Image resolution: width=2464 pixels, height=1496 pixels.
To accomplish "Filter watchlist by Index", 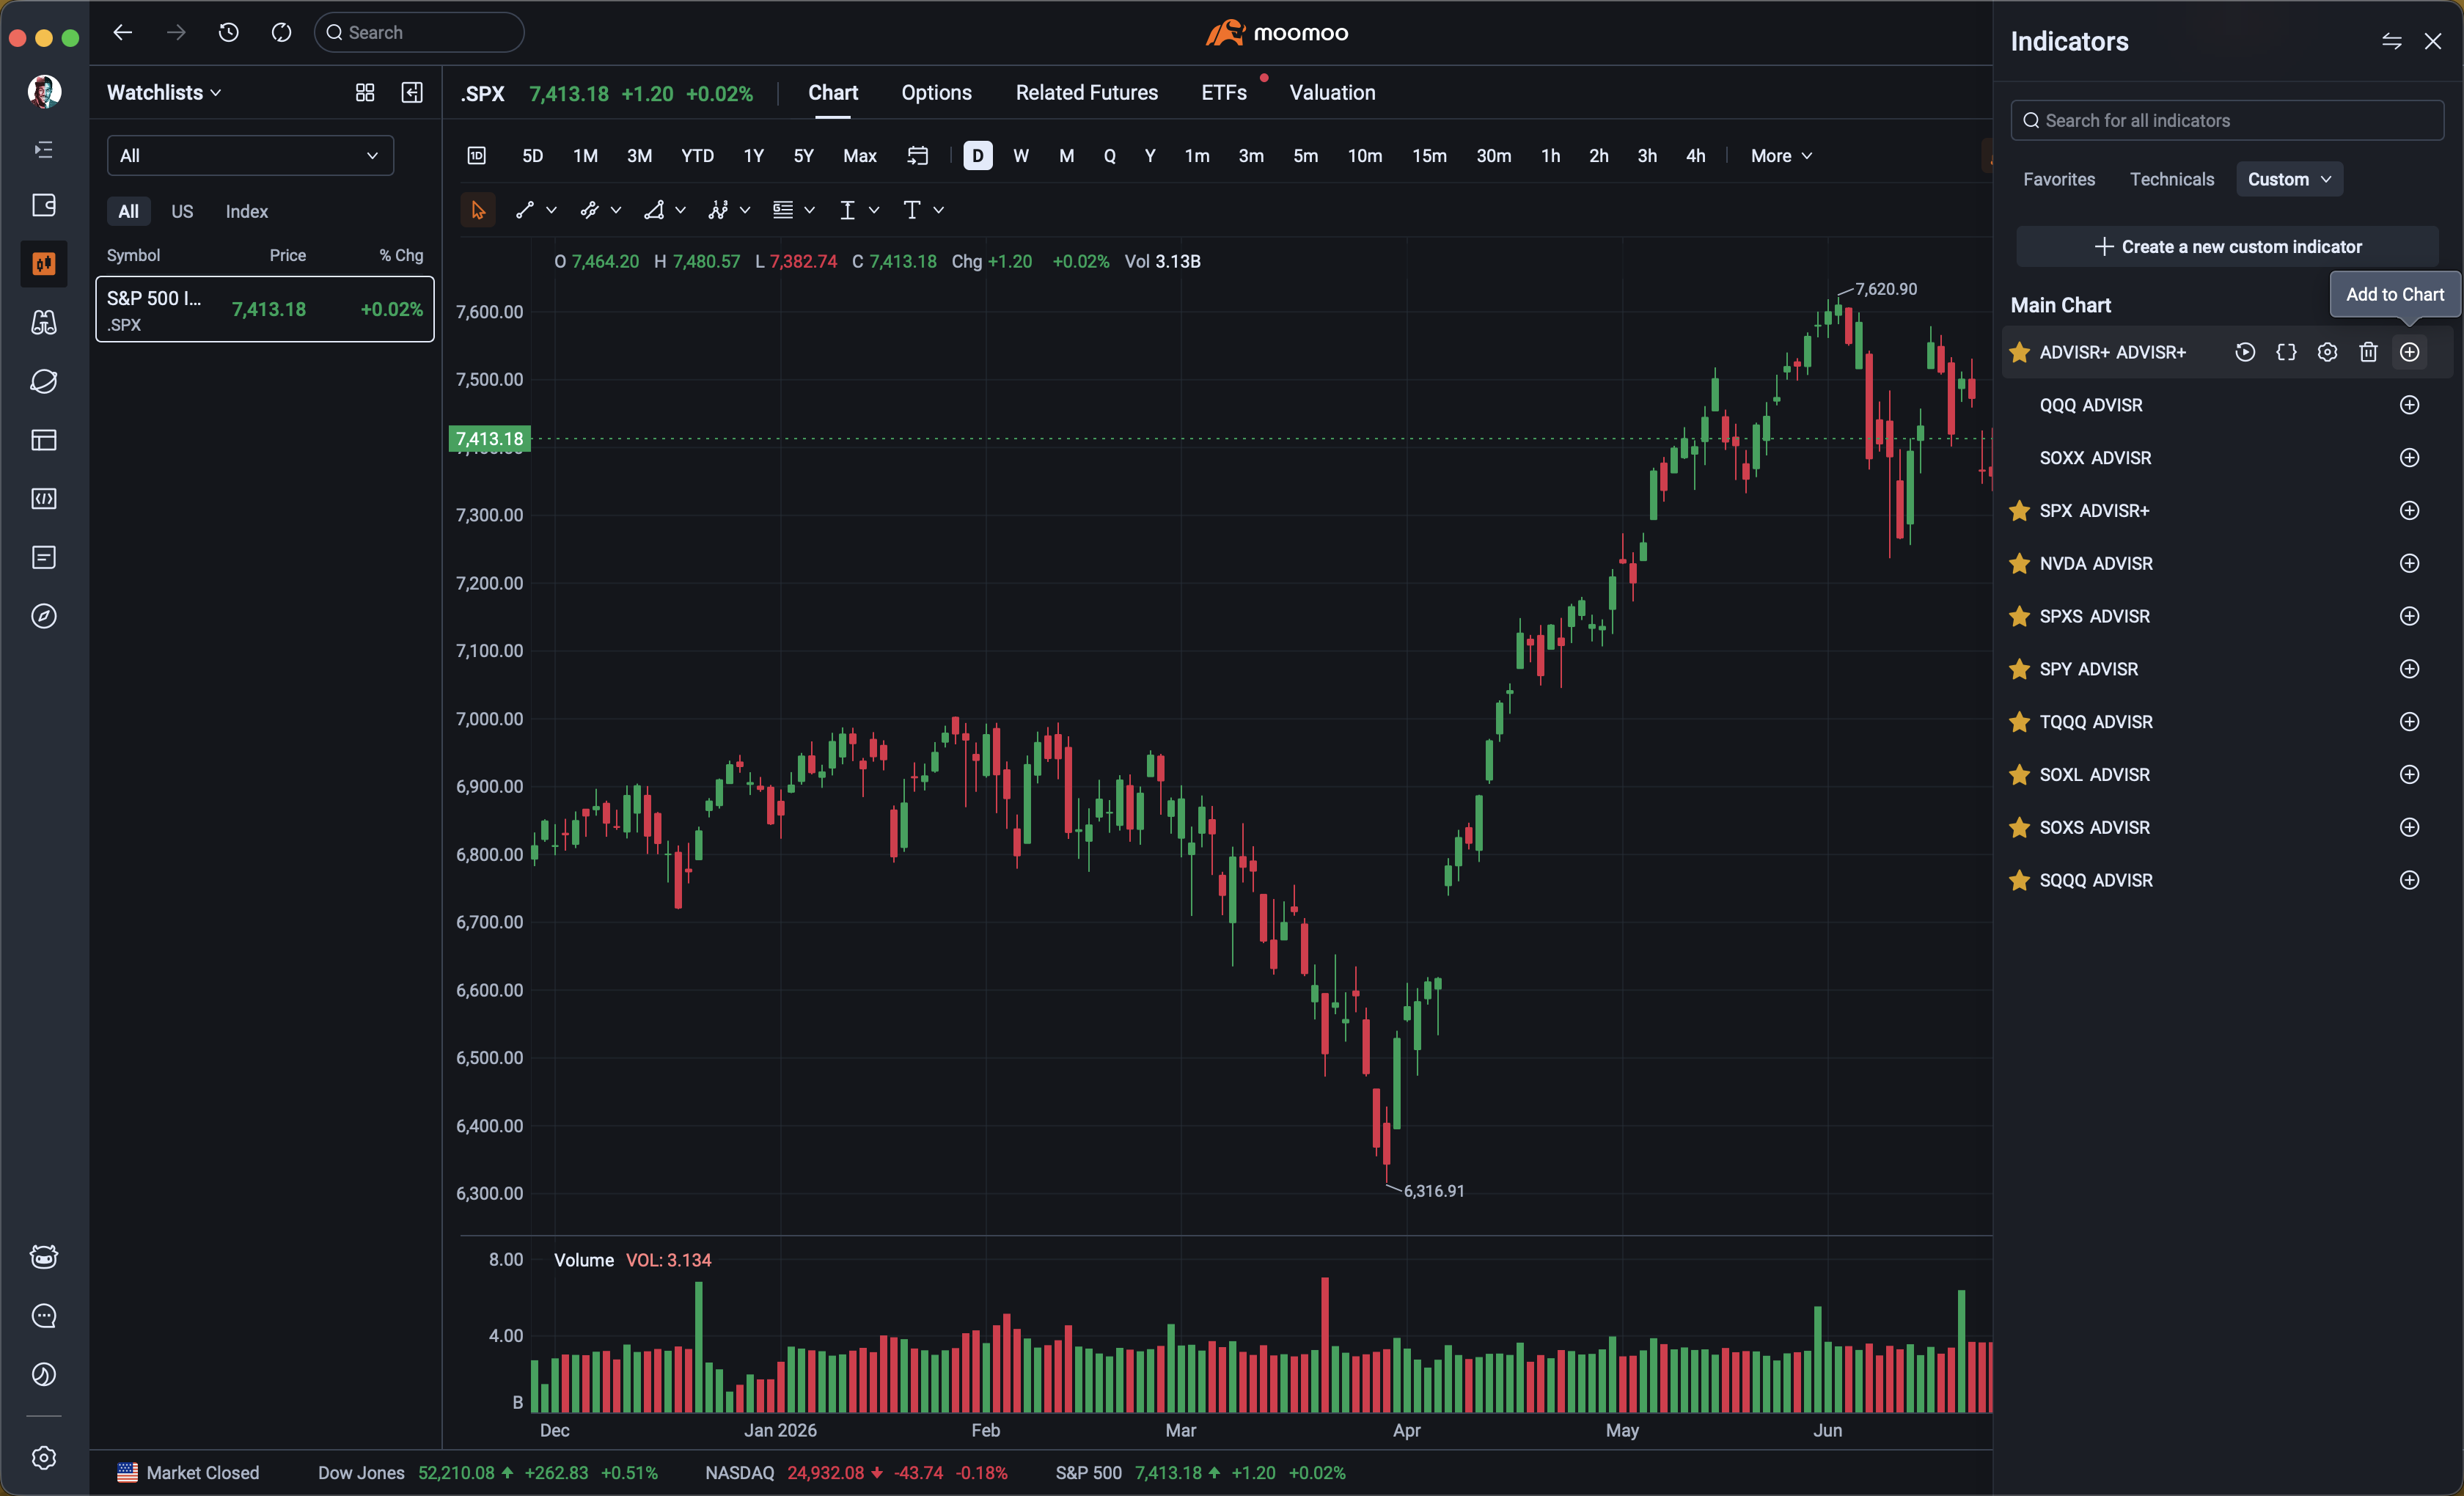I will 246,211.
